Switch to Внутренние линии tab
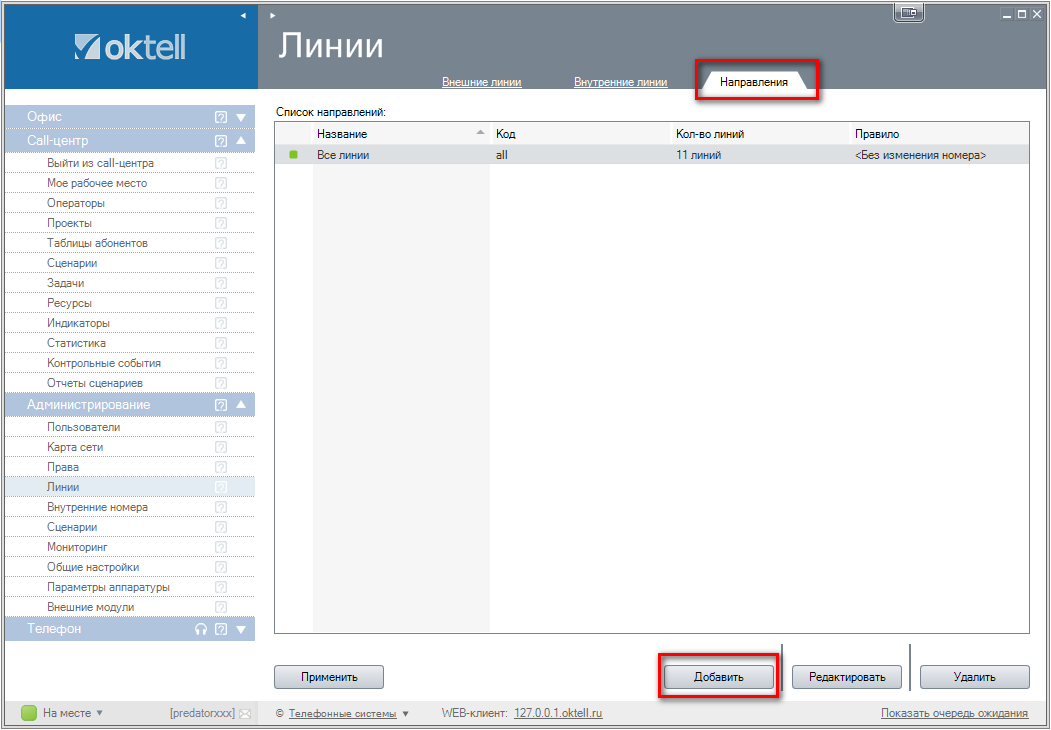1051x730 pixels. (x=620, y=82)
